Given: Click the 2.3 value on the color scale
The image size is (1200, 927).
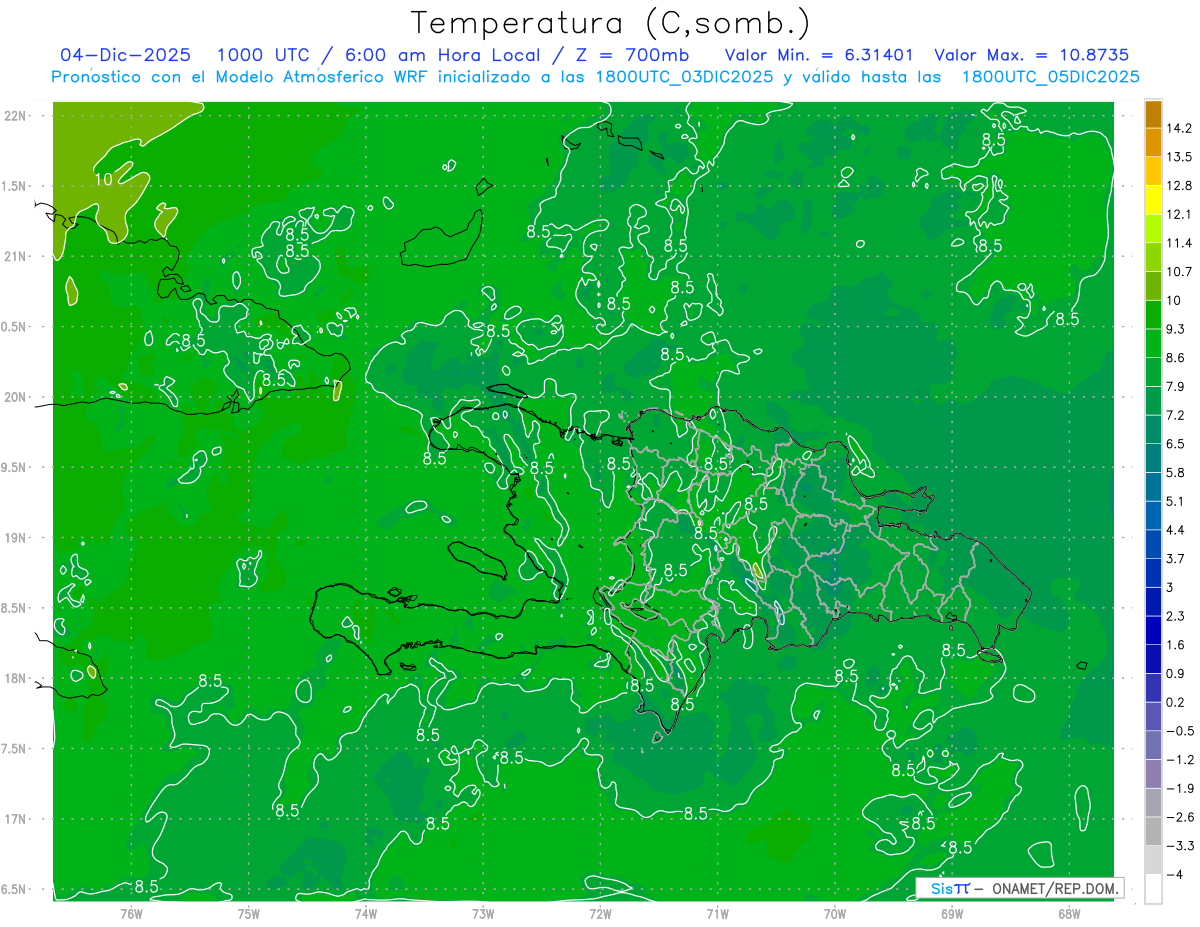Looking at the screenshot, I should [1175, 616].
